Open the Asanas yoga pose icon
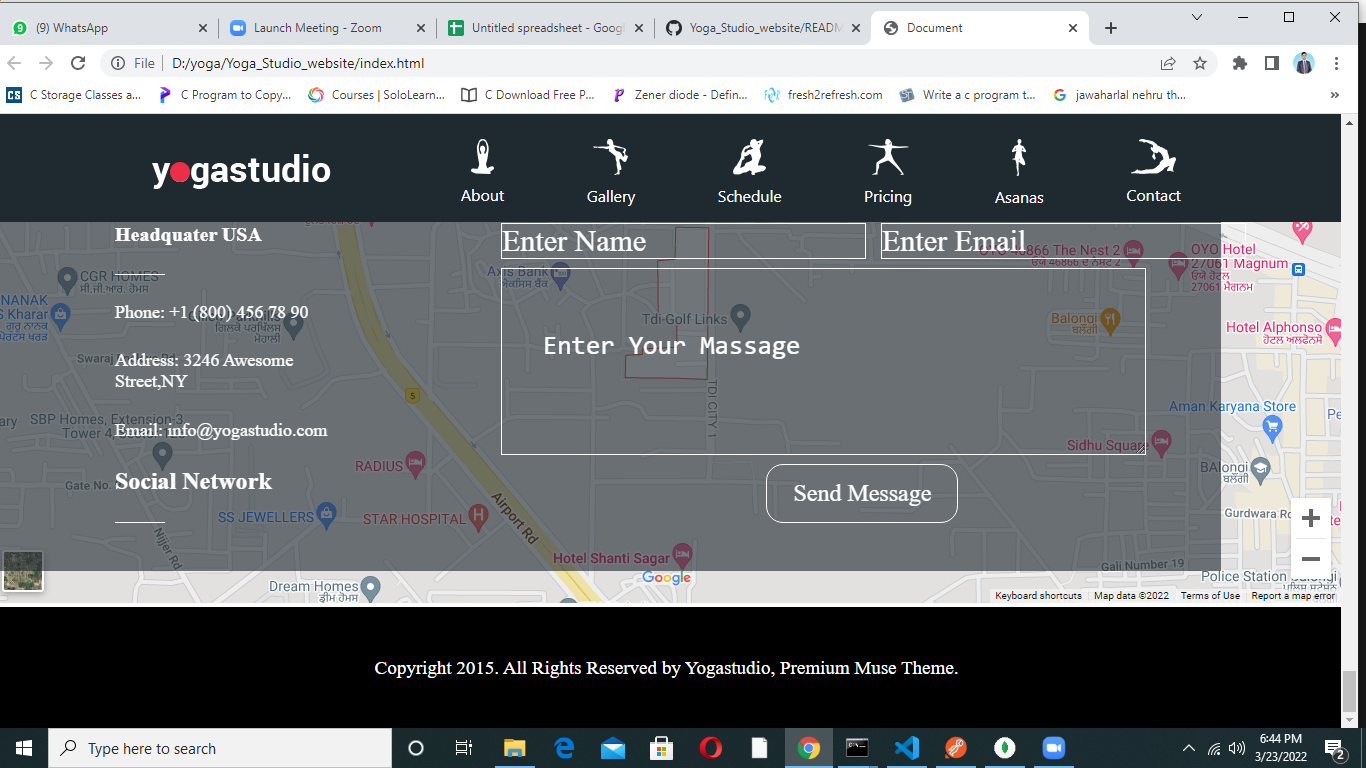The height and width of the screenshot is (768, 1366). (1019, 159)
